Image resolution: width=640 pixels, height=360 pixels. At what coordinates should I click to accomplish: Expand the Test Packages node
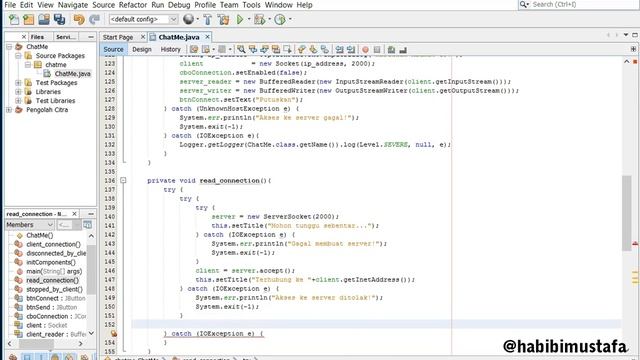(18, 83)
